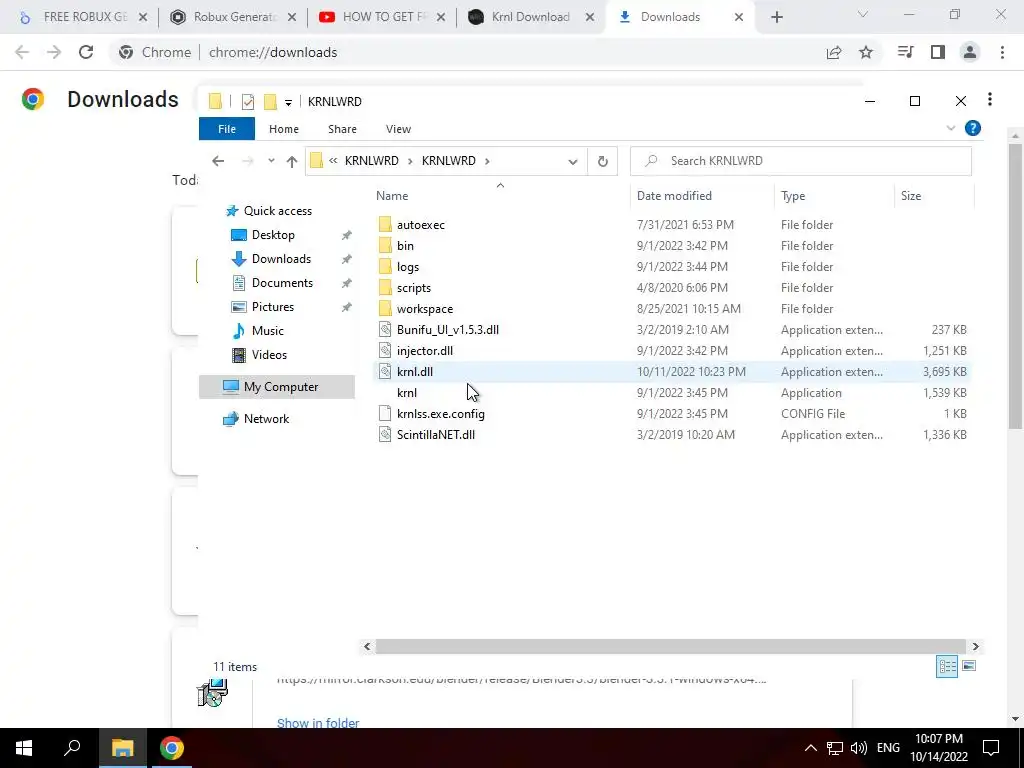Open Home ribbon tab
Viewport: 1024px width, 768px height.
(283, 129)
